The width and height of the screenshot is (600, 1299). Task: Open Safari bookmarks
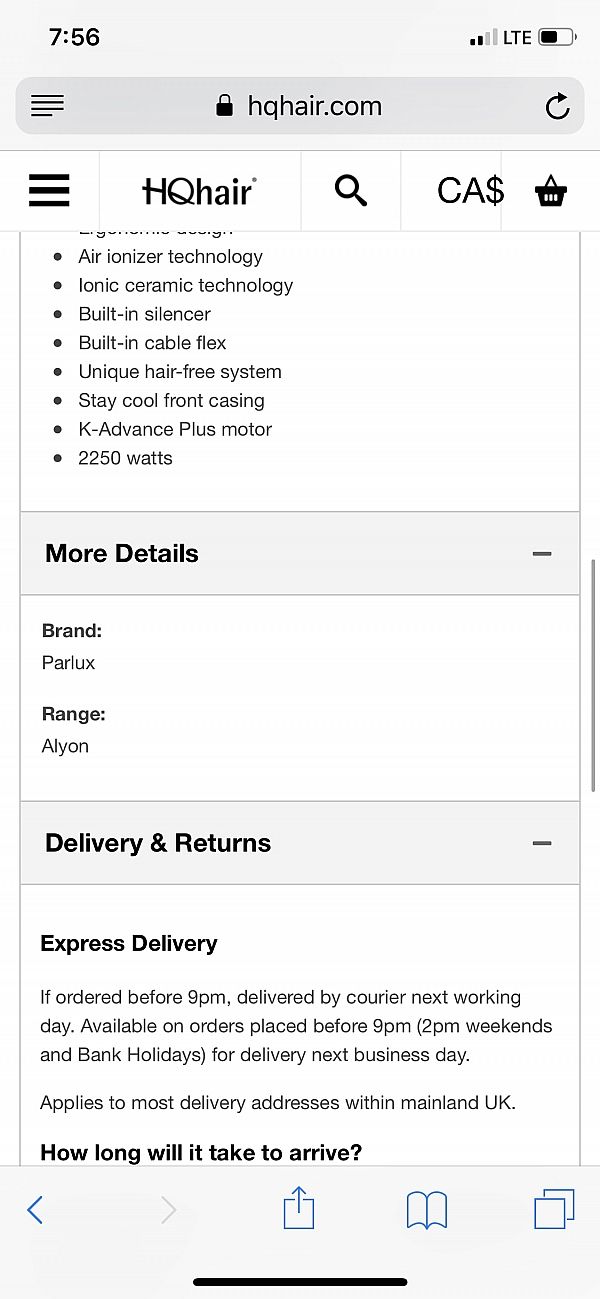[x=426, y=1209]
